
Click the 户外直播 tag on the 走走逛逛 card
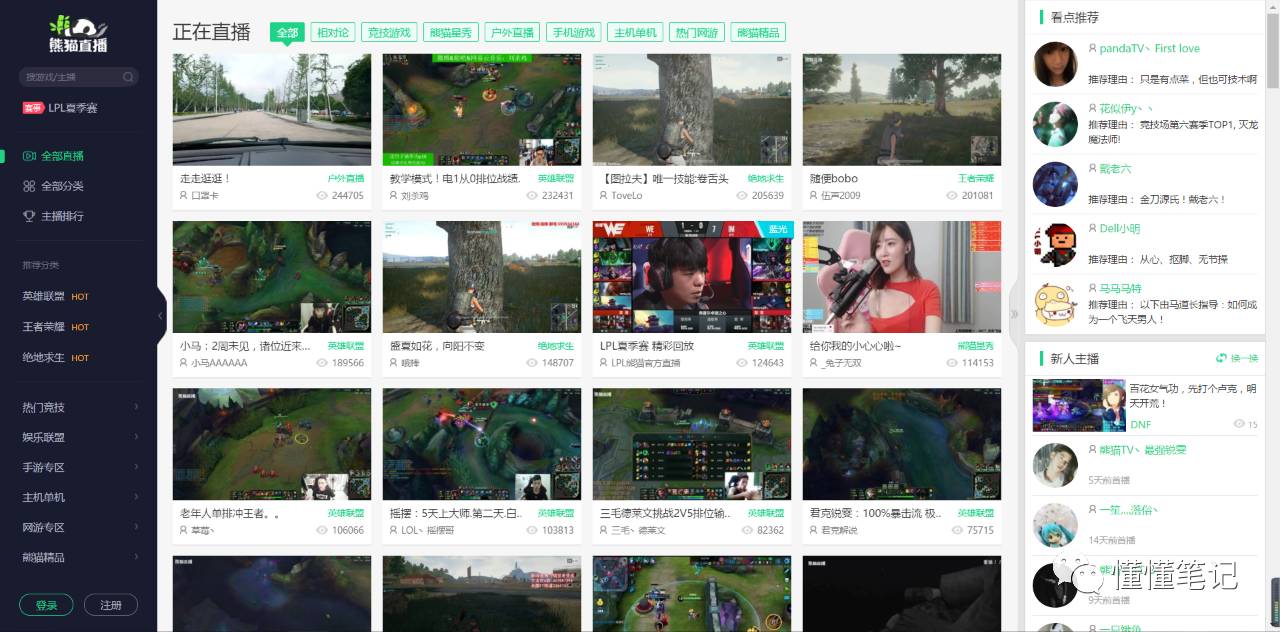tap(346, 178)
